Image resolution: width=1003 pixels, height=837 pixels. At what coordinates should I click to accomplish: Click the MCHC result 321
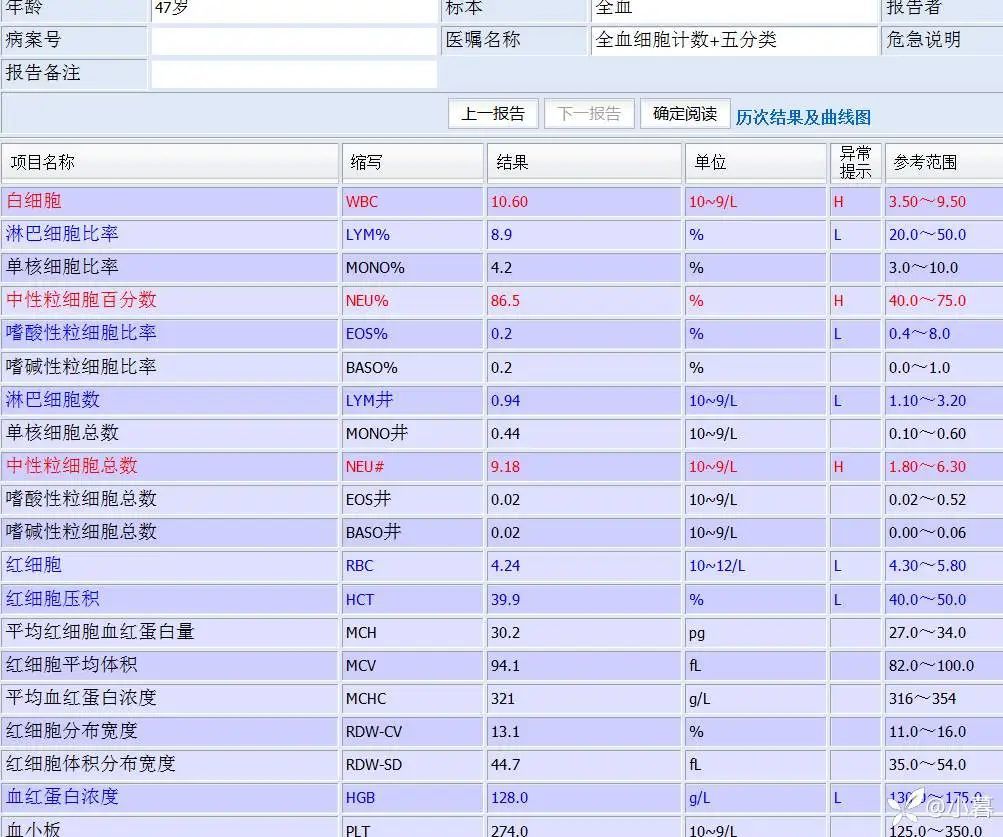coord(502,699)
